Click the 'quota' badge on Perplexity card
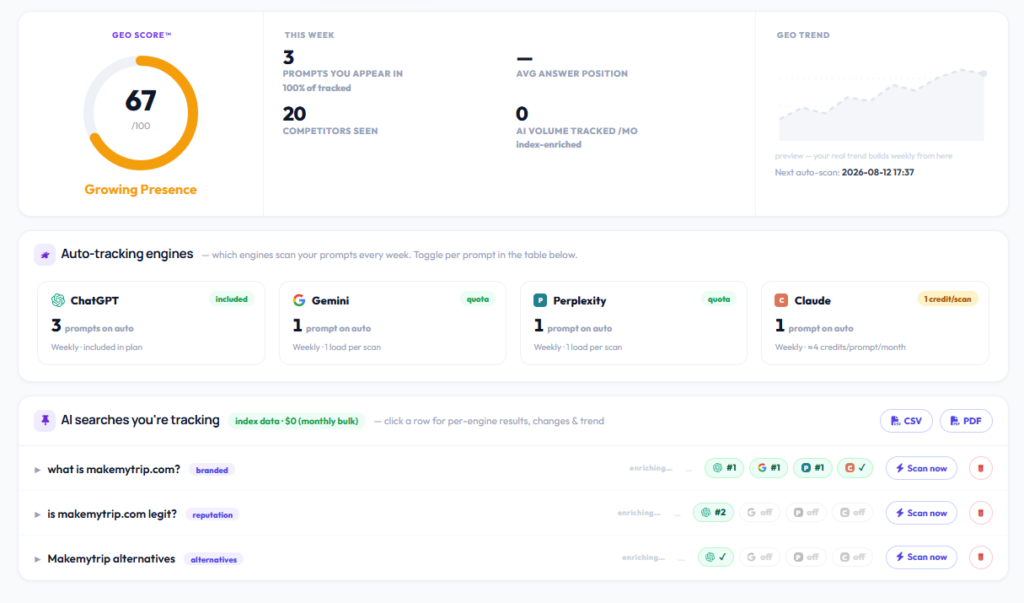 pos(718,299)
